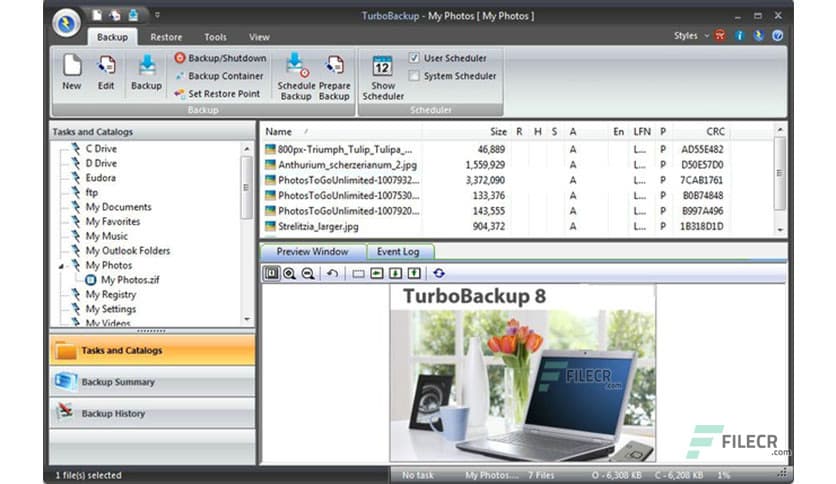Image resolution: width=836 pixels, height=484 pixels.
Task: Click the tasks tree scrollbar up arrow
Action: [x=247, y=149]
